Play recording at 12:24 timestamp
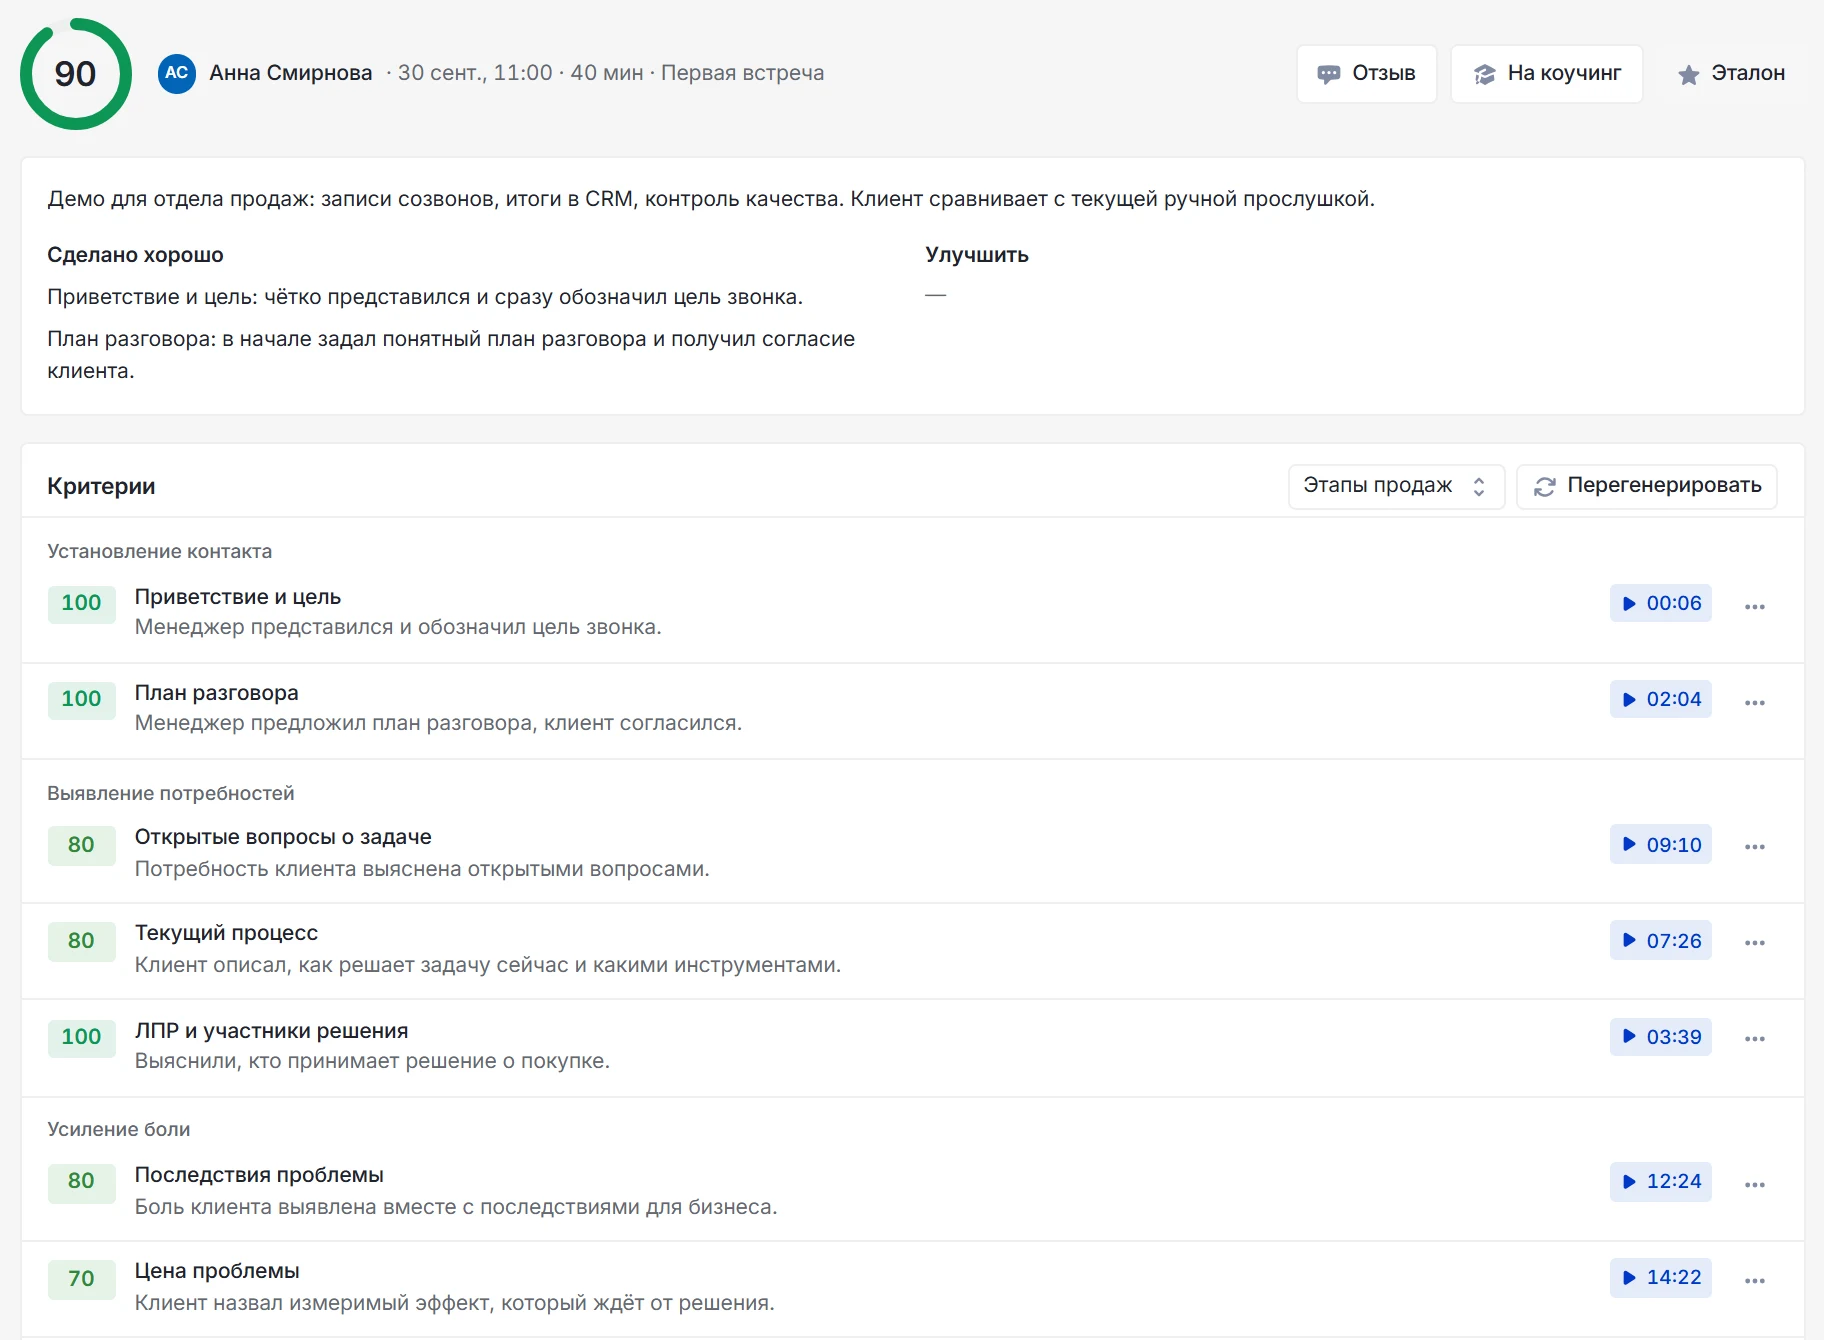Screen dimensions: 1824x1340 [x=1660, y=1181]
